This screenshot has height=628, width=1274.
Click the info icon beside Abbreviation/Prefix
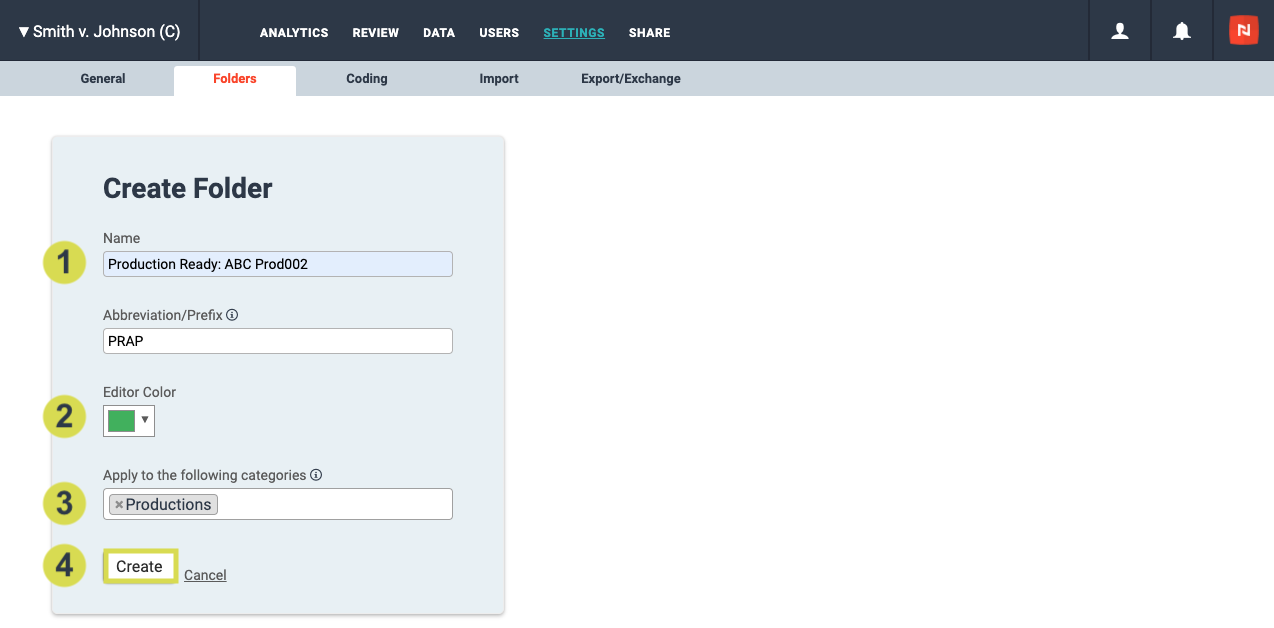pos(232,315)
